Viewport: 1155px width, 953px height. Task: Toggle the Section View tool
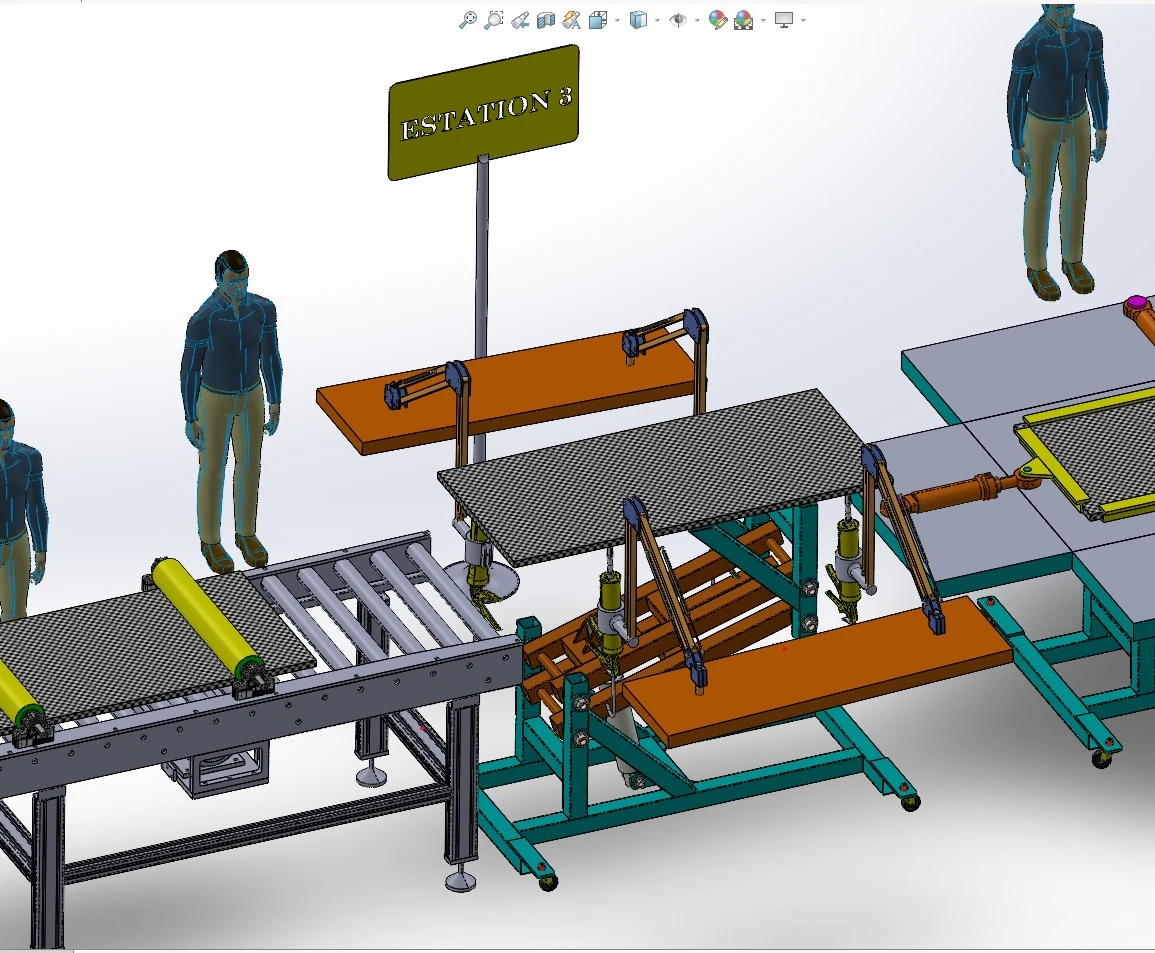click(x=546, y=20)
